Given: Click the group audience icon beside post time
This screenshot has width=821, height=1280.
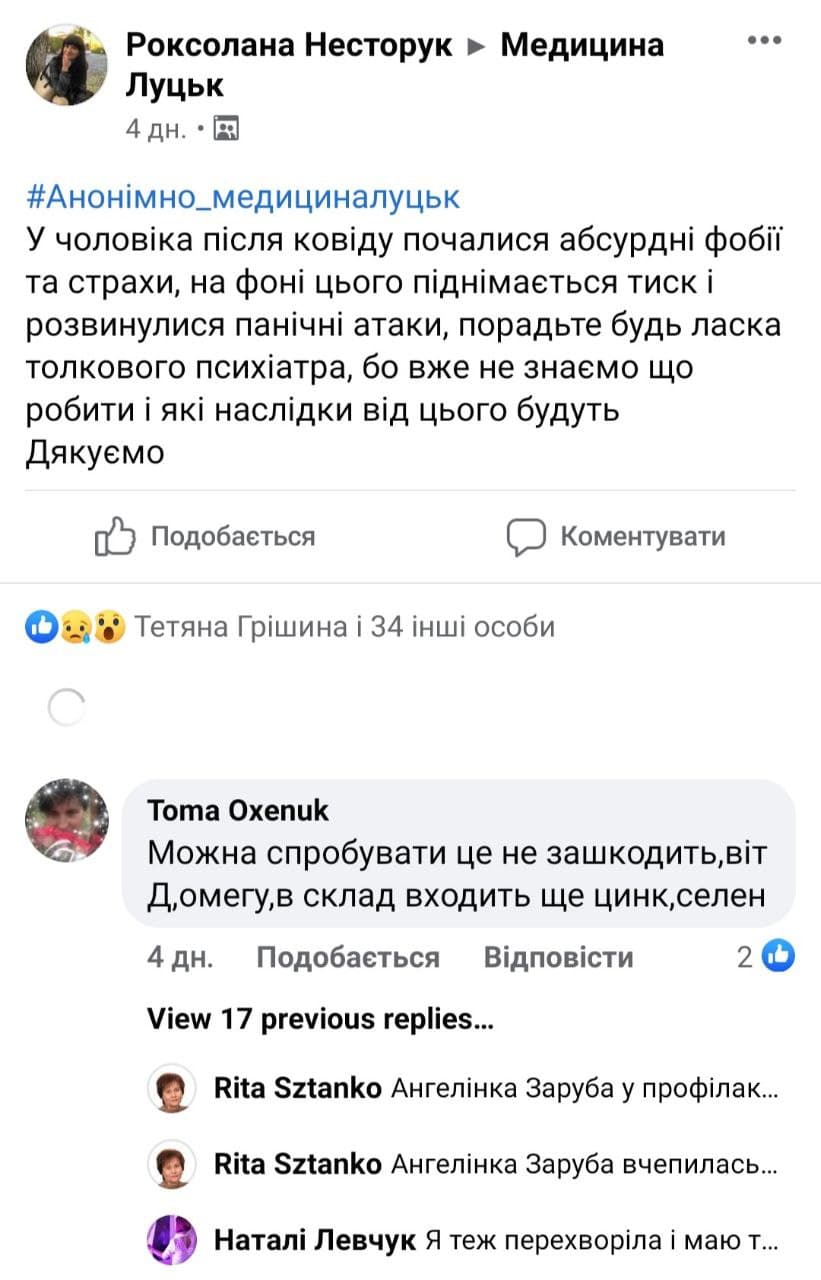Looking at the screenshot, I should [227, 129].
